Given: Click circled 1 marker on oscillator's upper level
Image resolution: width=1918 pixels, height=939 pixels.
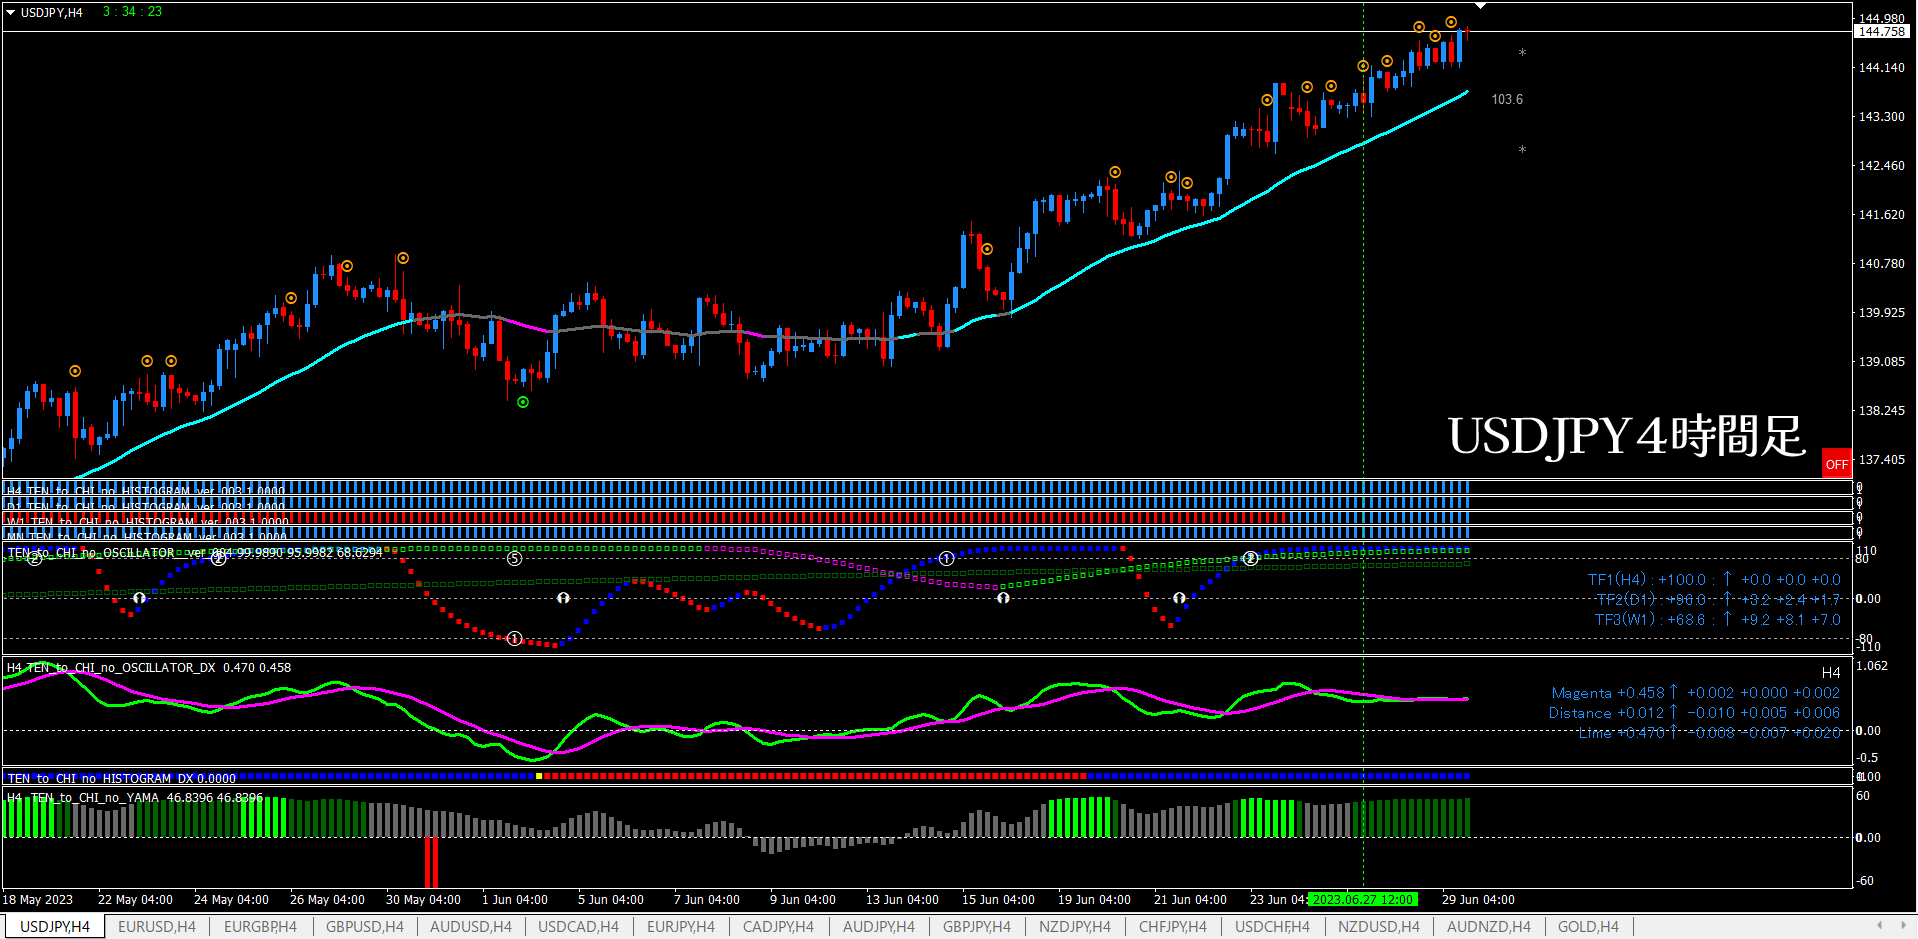Looking at the screenshot, I should (x=946, y=559).
